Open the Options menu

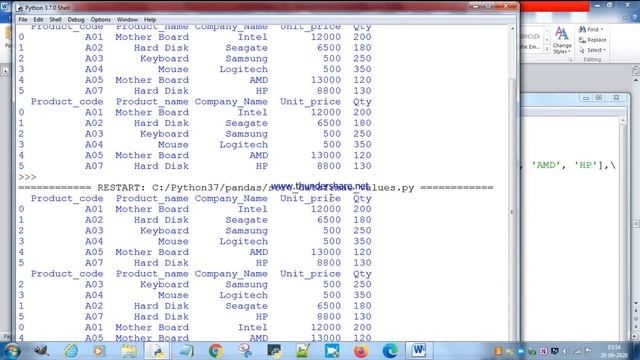point(100,20)
